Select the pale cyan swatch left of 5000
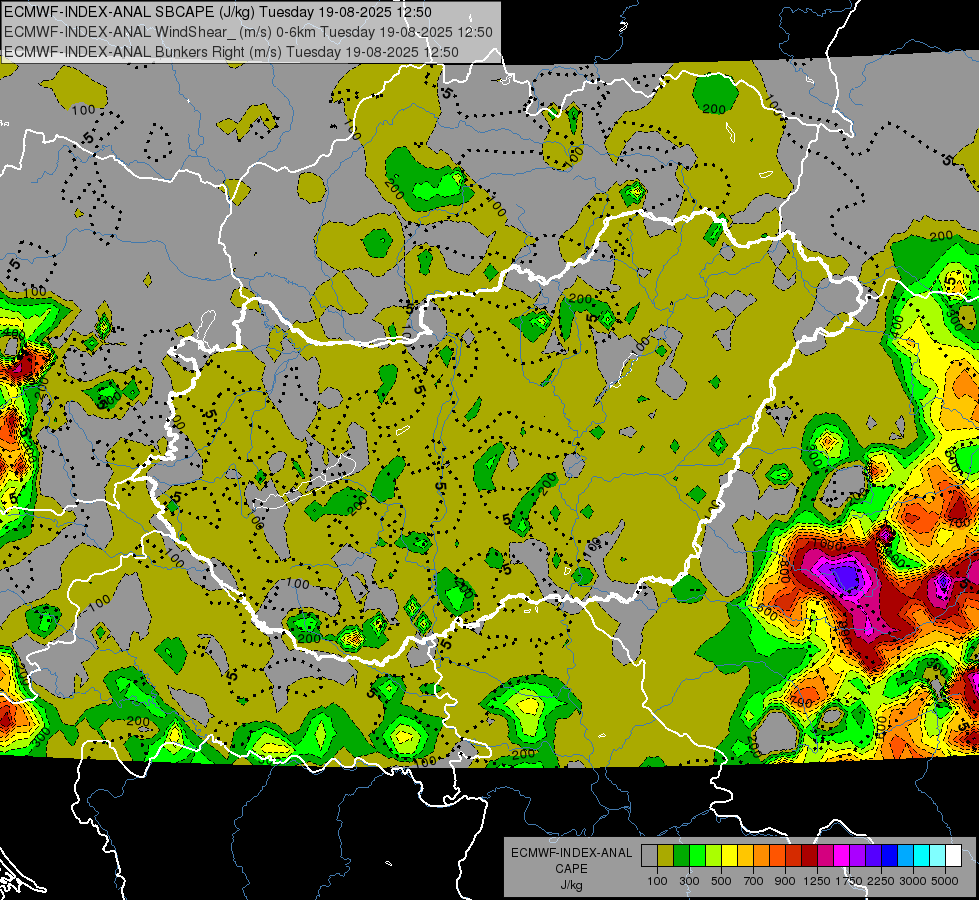 point(938,856)
